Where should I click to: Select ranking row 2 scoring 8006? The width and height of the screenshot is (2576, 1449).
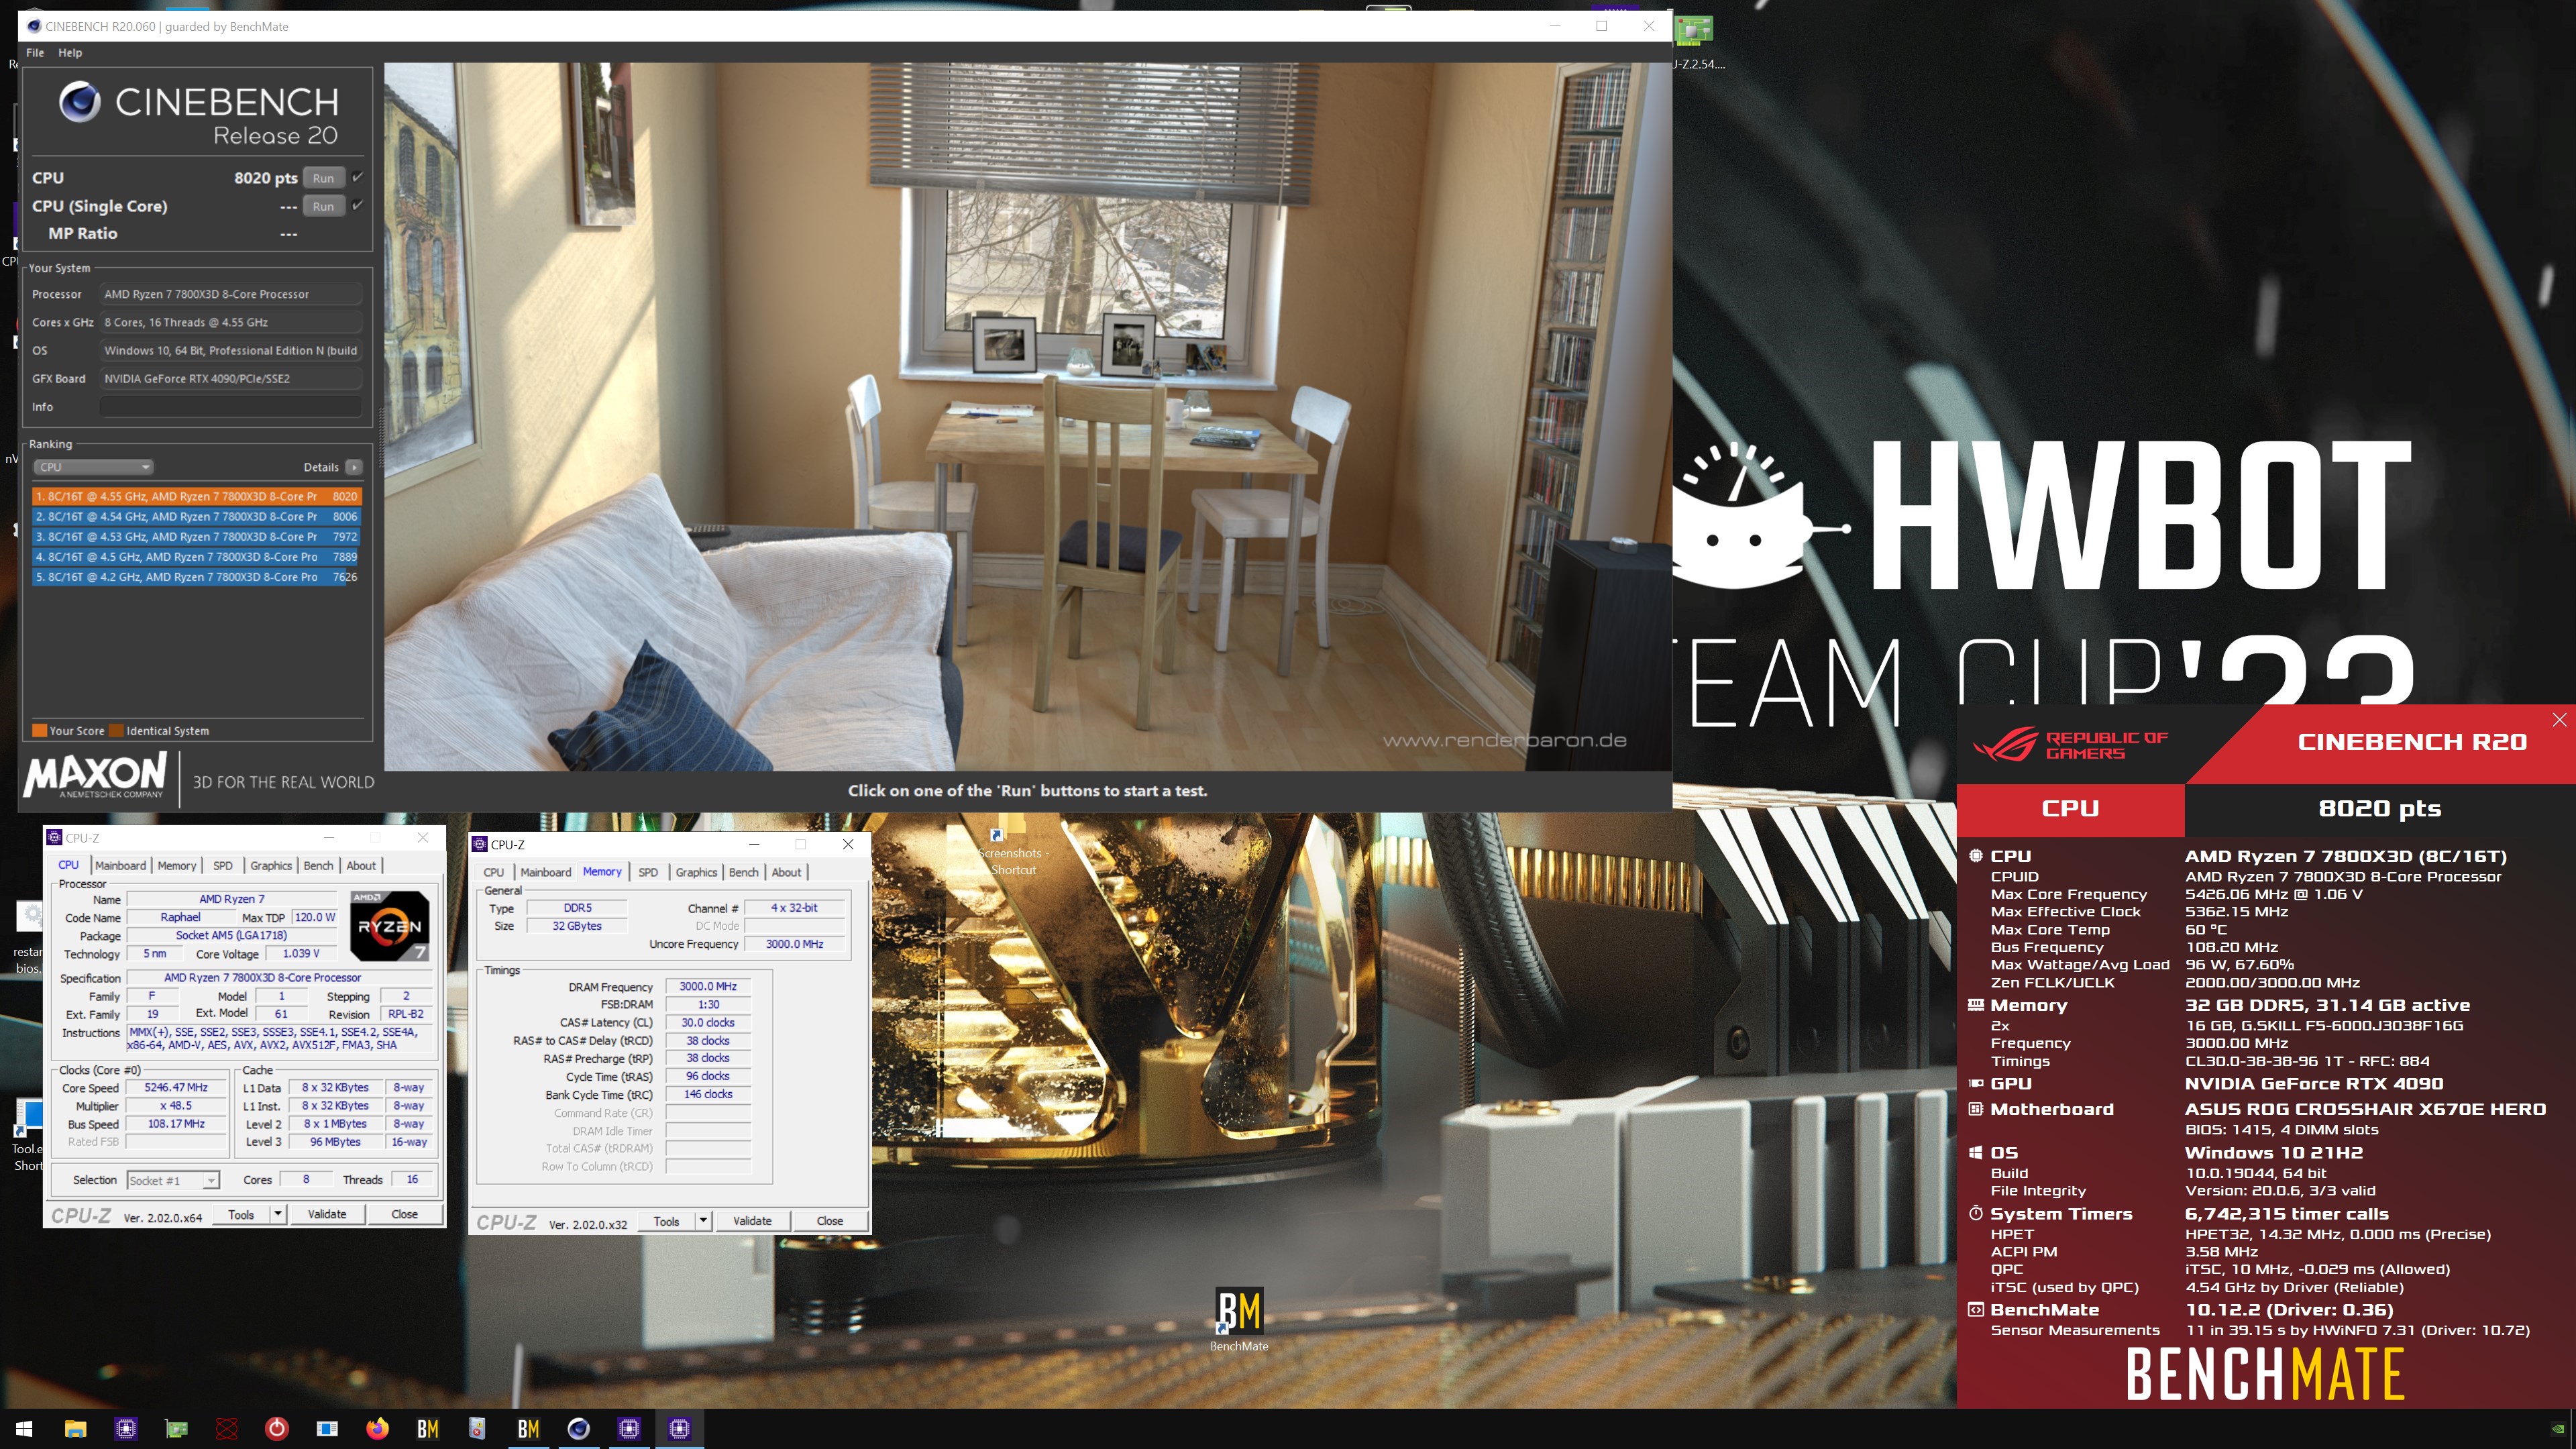196,517
